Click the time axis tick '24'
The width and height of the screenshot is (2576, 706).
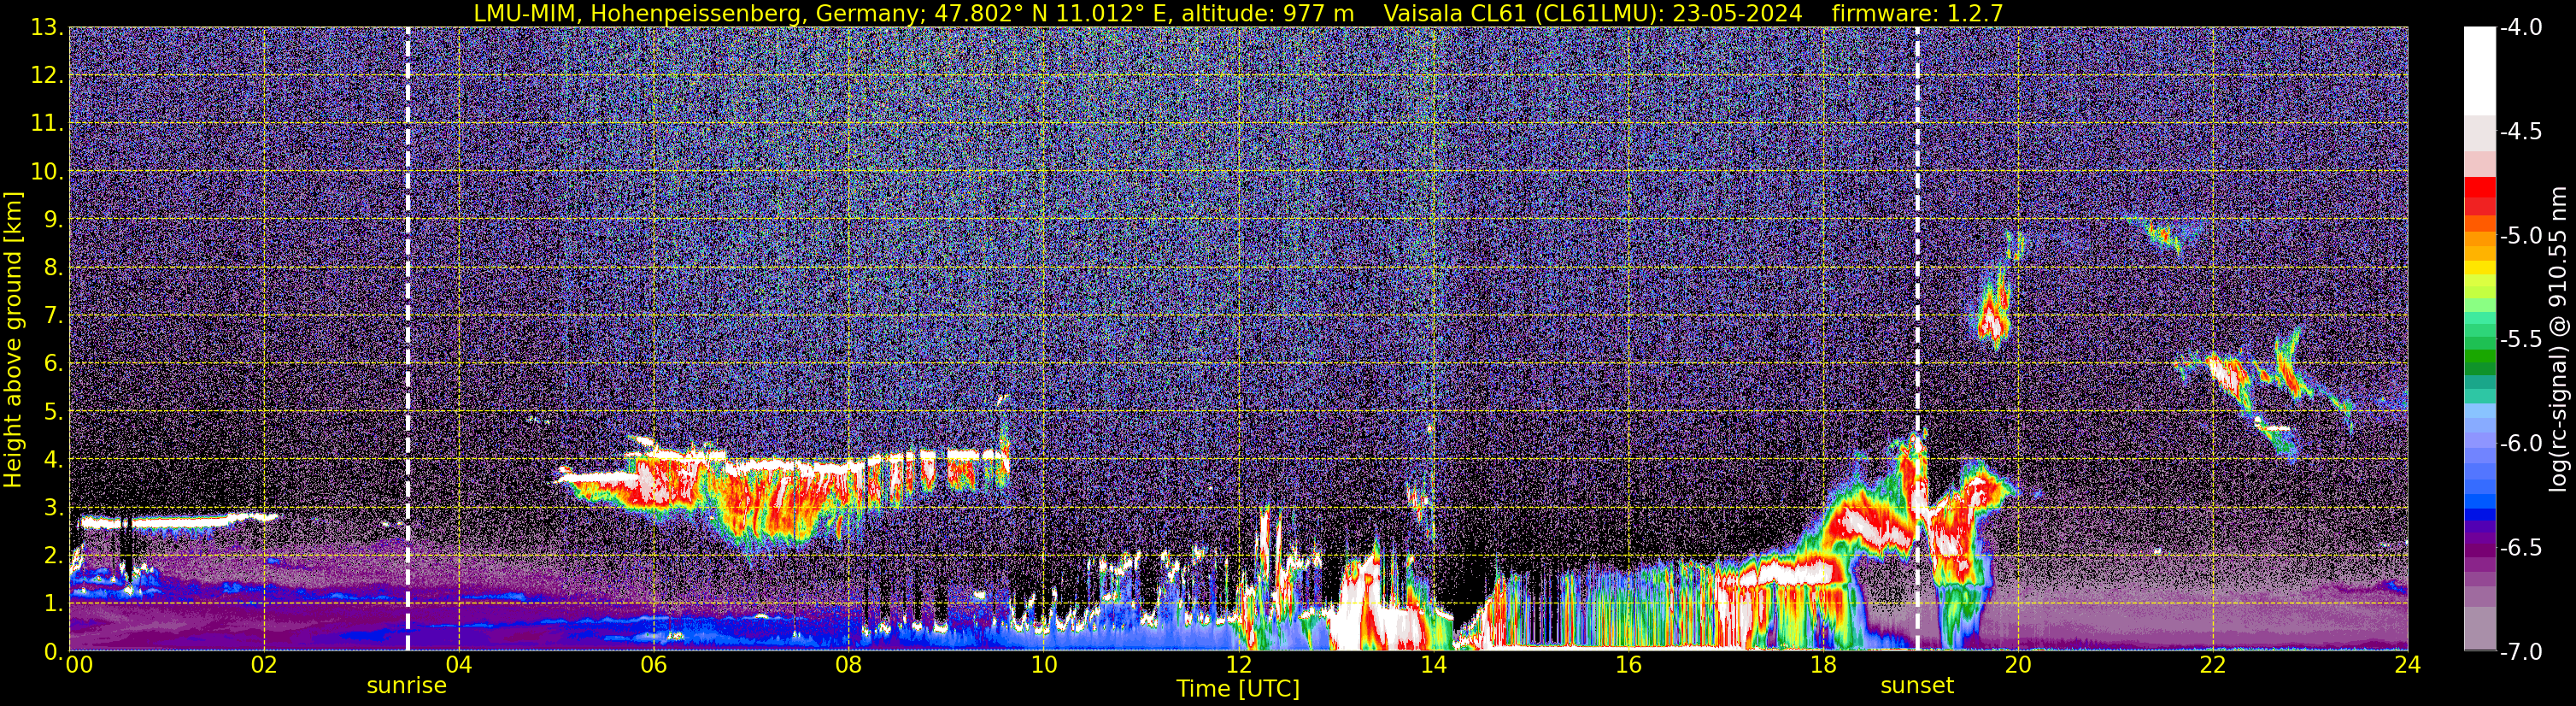tap(2407, 665)
